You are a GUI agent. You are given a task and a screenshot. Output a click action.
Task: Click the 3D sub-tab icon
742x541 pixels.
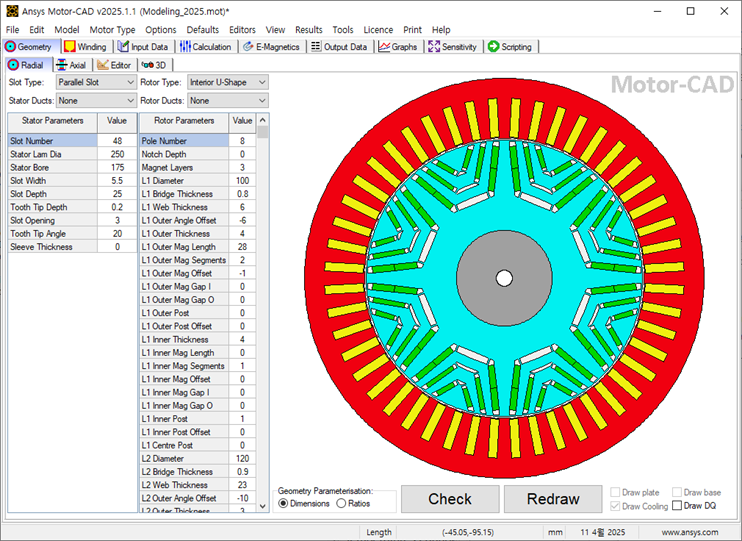pyautogui.click(x=147, y=65)
